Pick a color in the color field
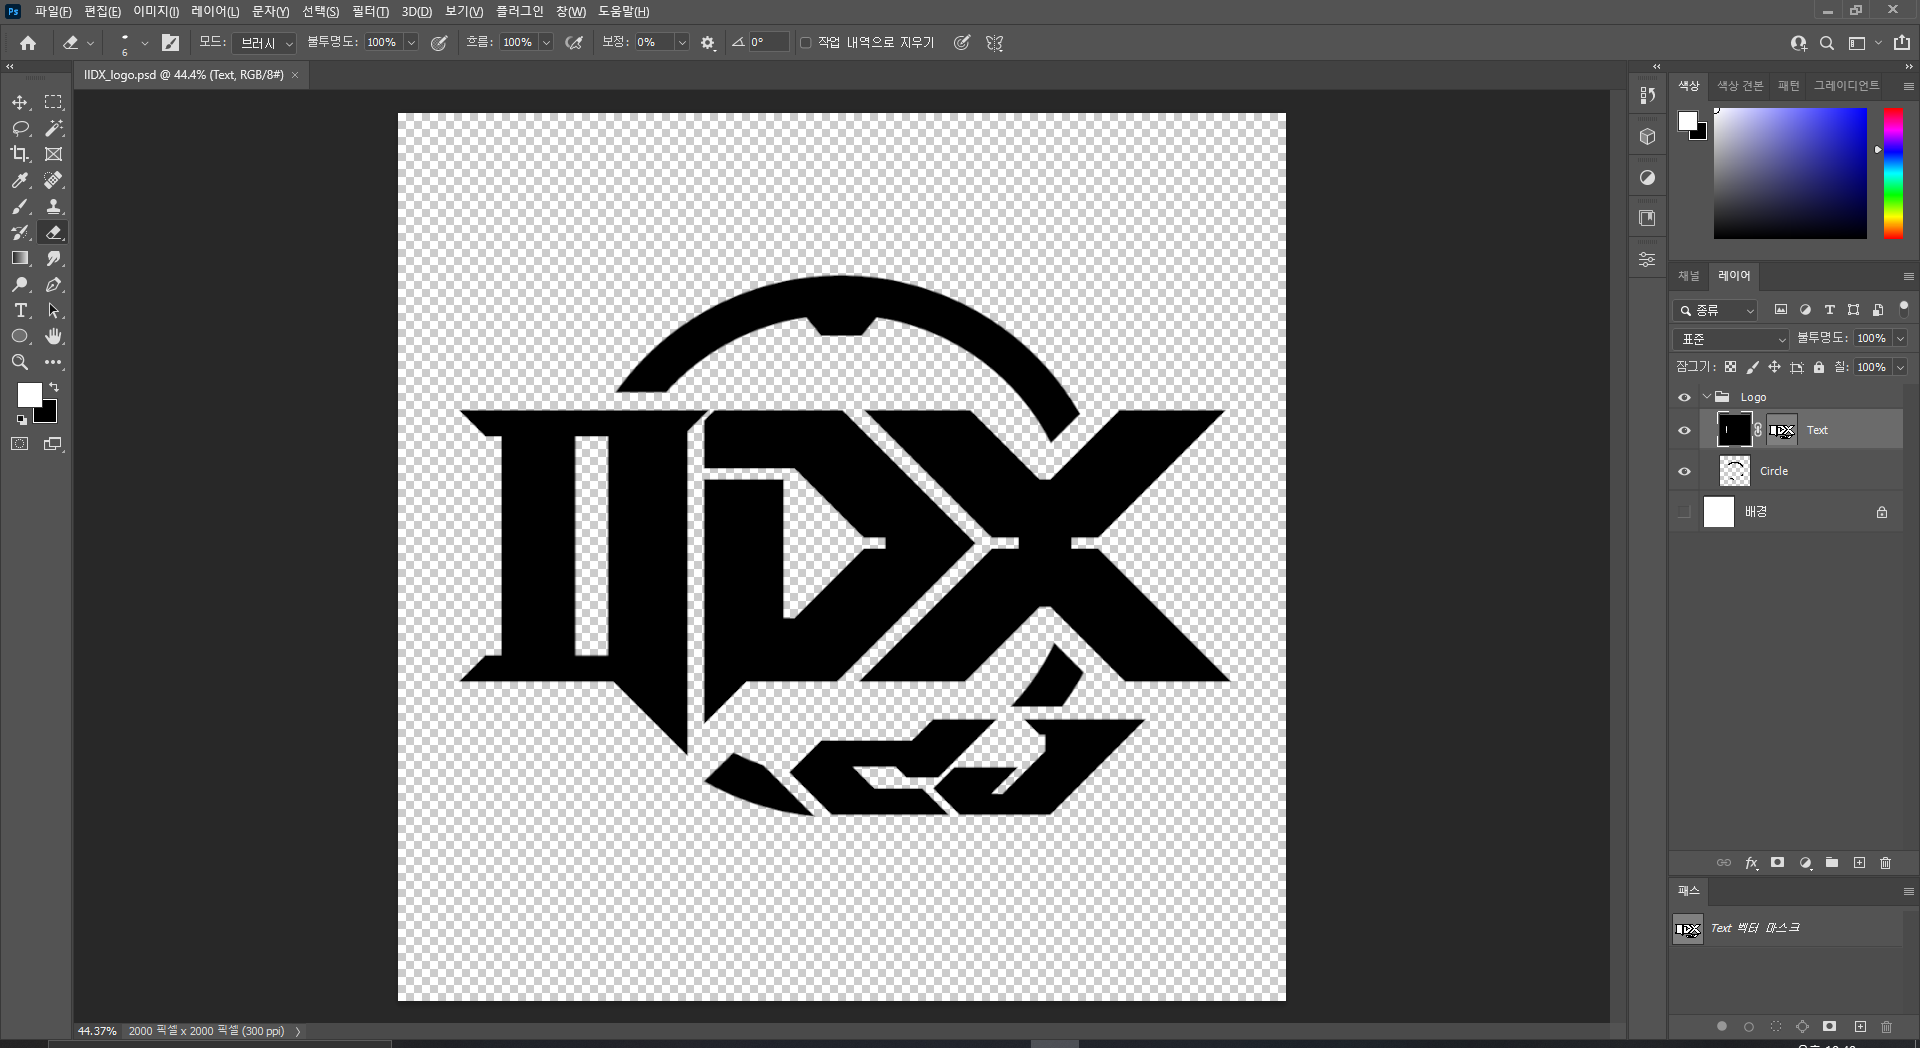 (x=1790, y=174)
